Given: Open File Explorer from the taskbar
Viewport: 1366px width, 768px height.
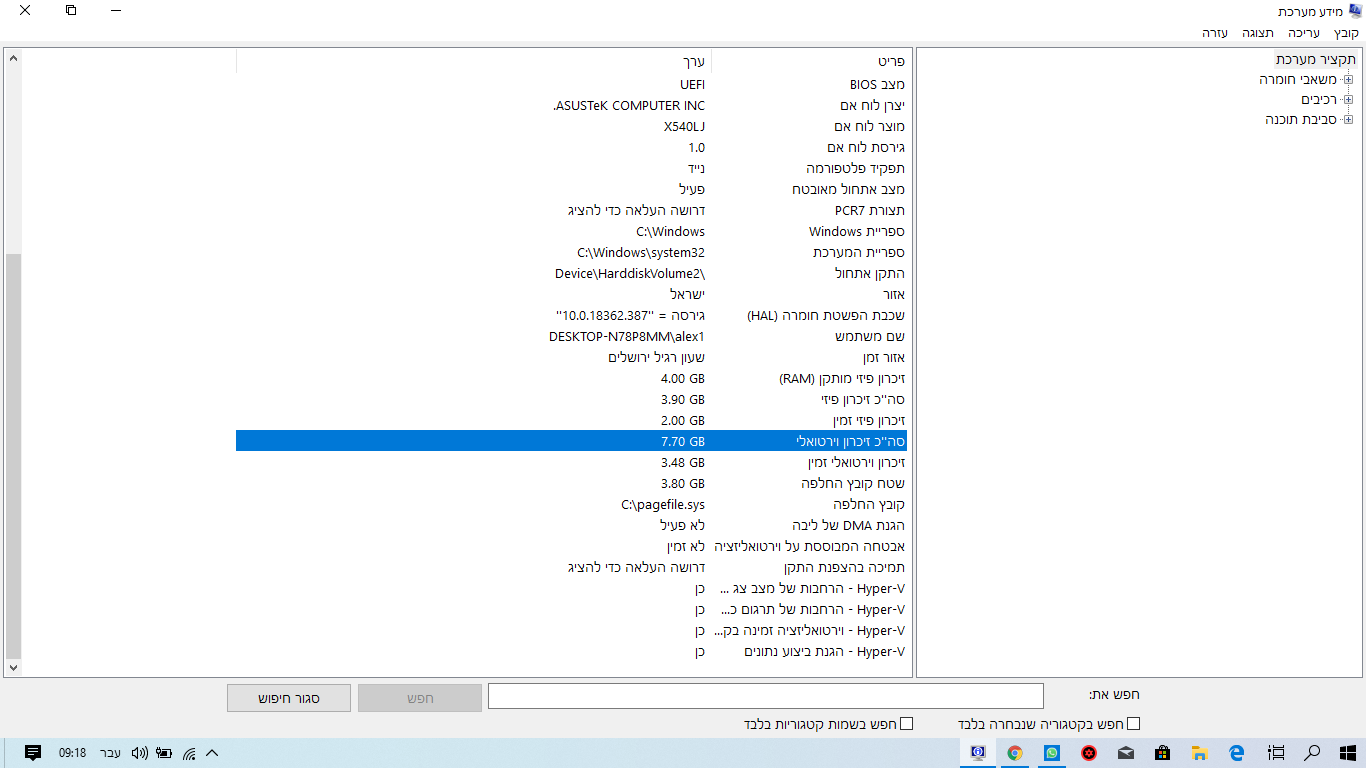Looking at the screenshot, I should coord(1199,753).
